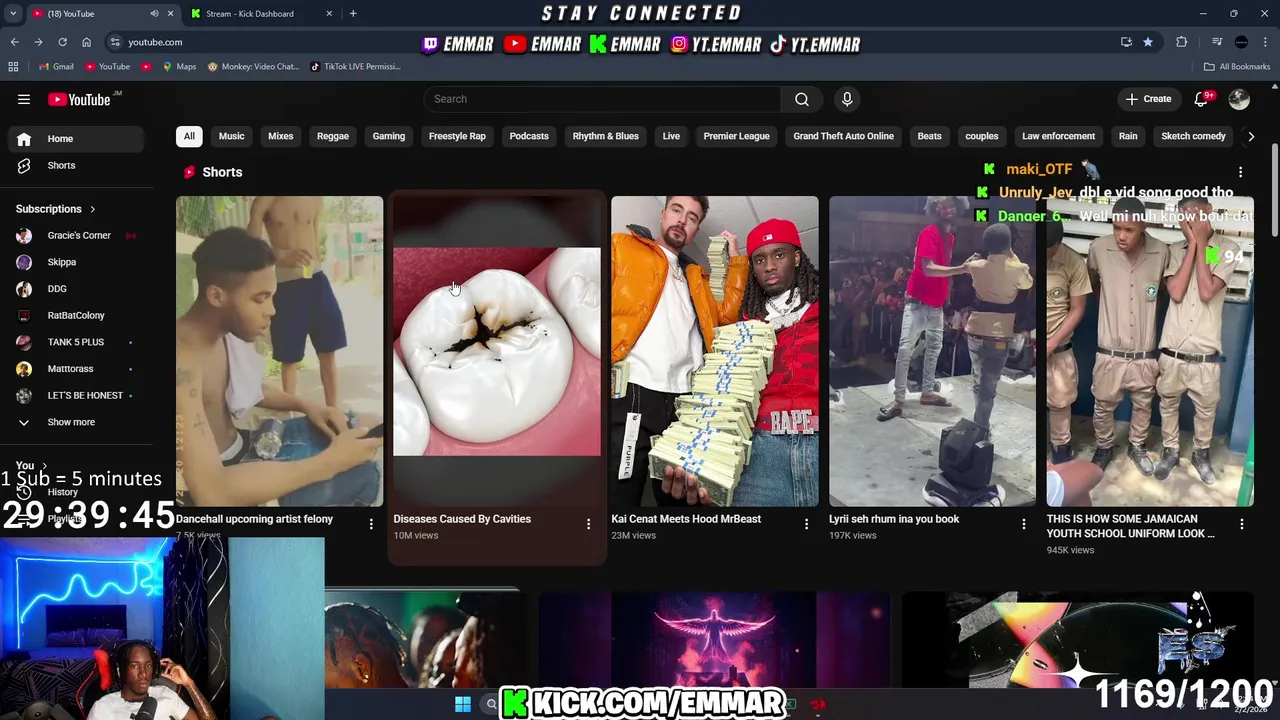Screen dimensions: 1280x720
Task: Mute the YouTube tab audio icon
Action: tap(154, 13)
